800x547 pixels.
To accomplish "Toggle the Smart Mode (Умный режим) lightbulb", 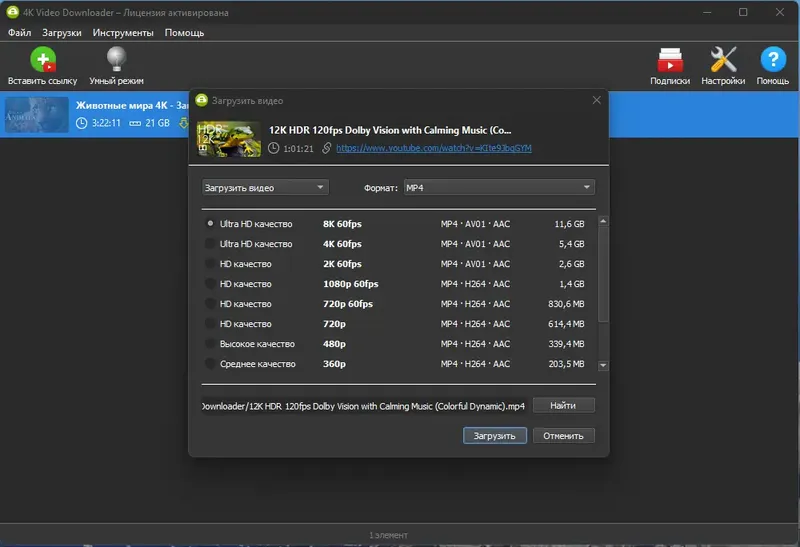I will click(116, 59).
